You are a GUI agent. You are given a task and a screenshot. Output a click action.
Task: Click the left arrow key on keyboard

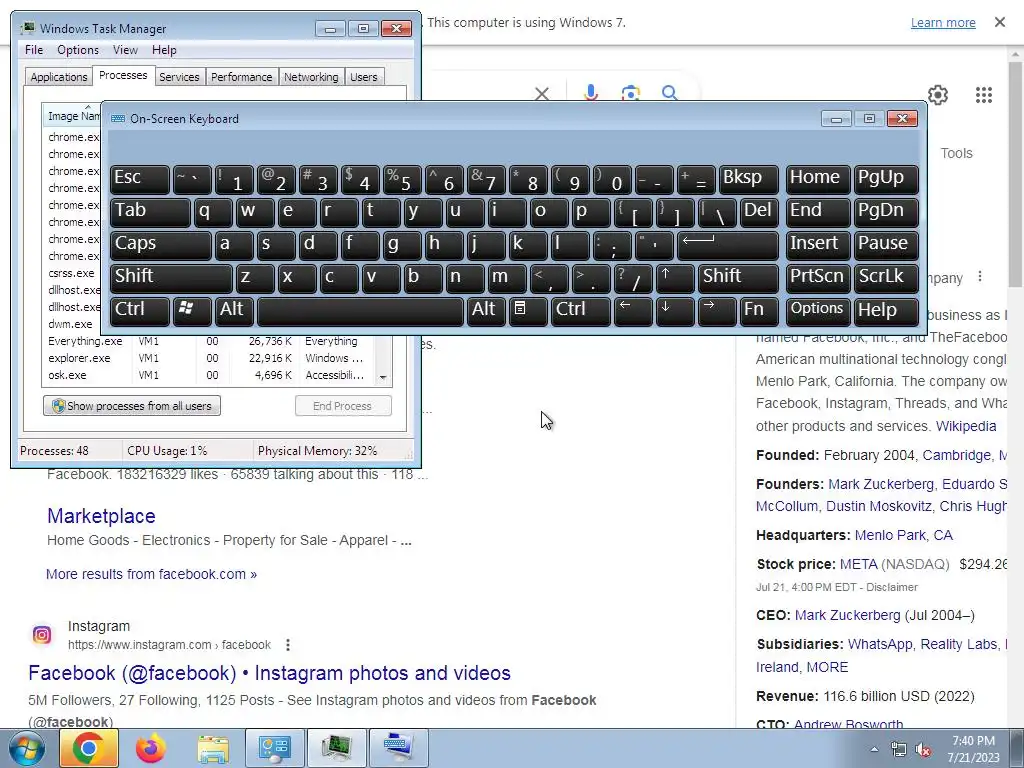[632, 310]
